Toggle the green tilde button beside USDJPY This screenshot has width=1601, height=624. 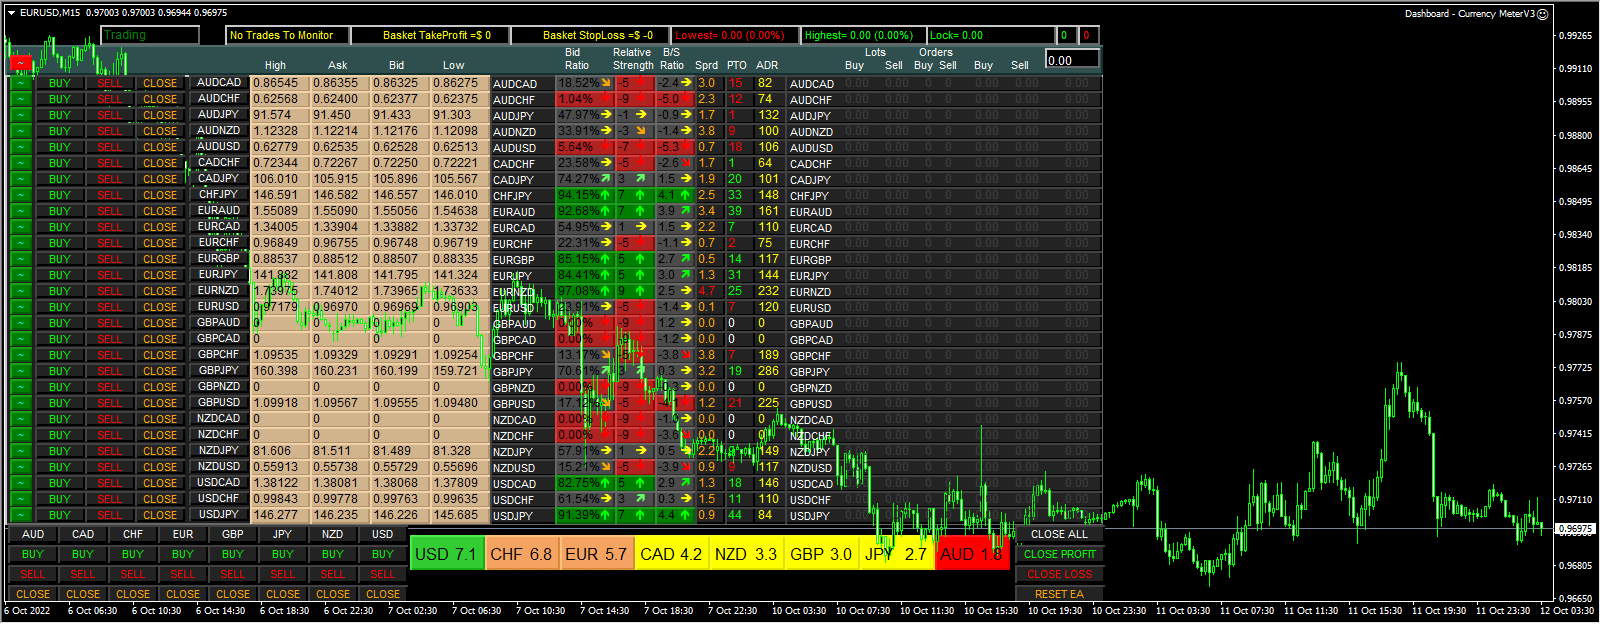(x=20, y=515)
